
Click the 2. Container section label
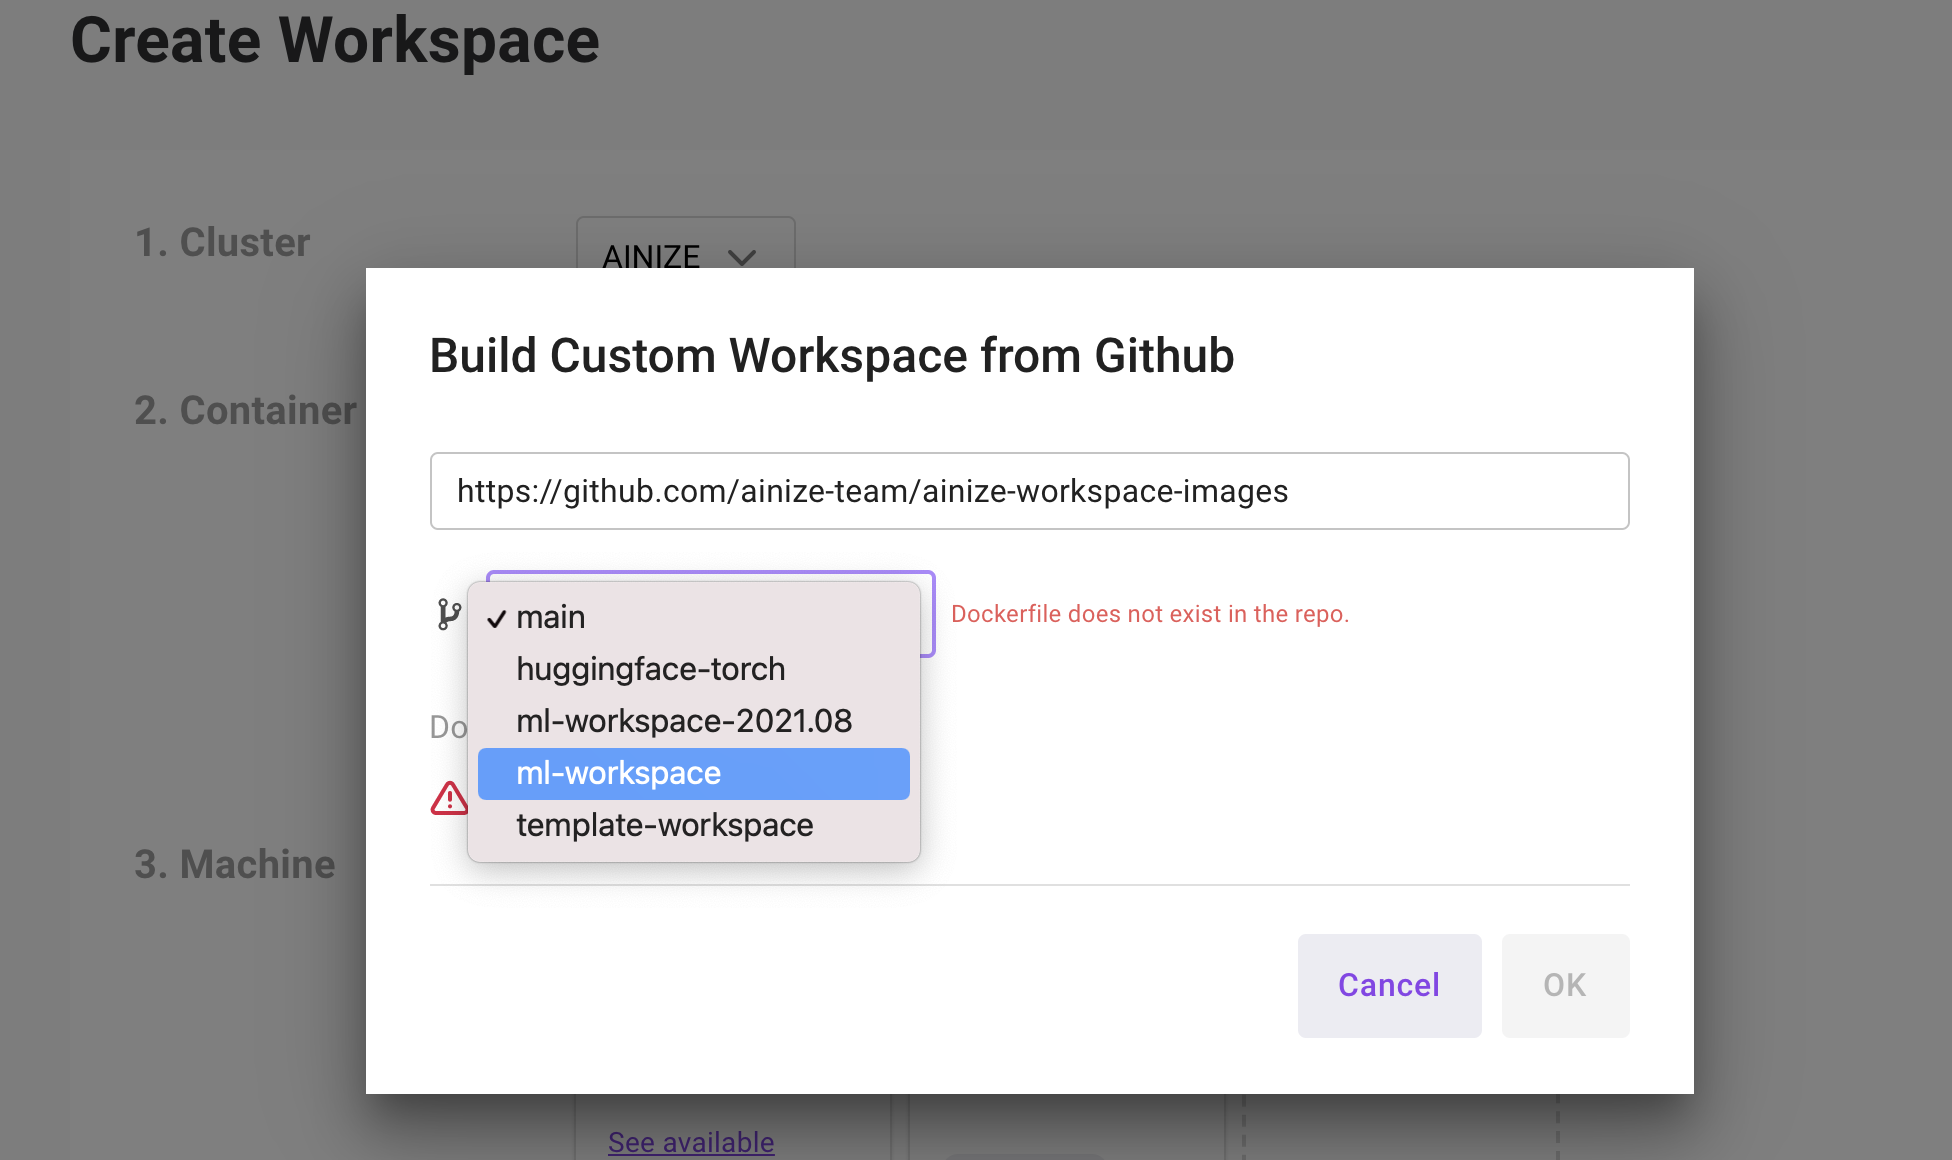click(246, 409)
